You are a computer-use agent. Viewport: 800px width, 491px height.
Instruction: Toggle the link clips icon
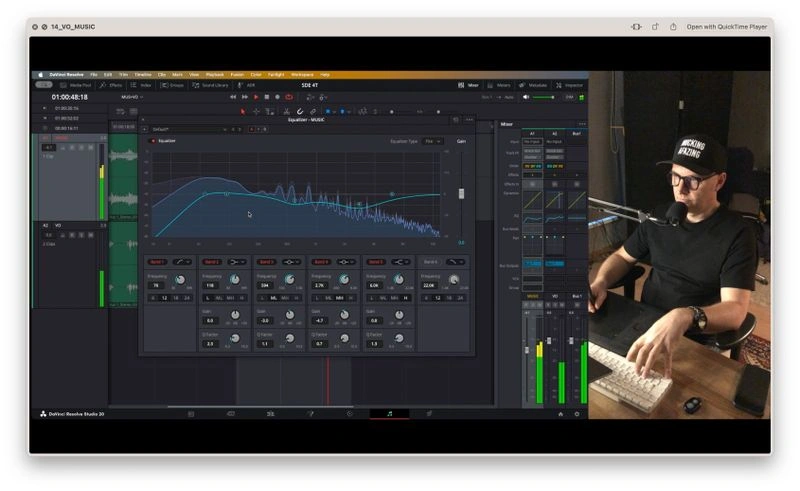pyautogui.click(x=313, y=111)
